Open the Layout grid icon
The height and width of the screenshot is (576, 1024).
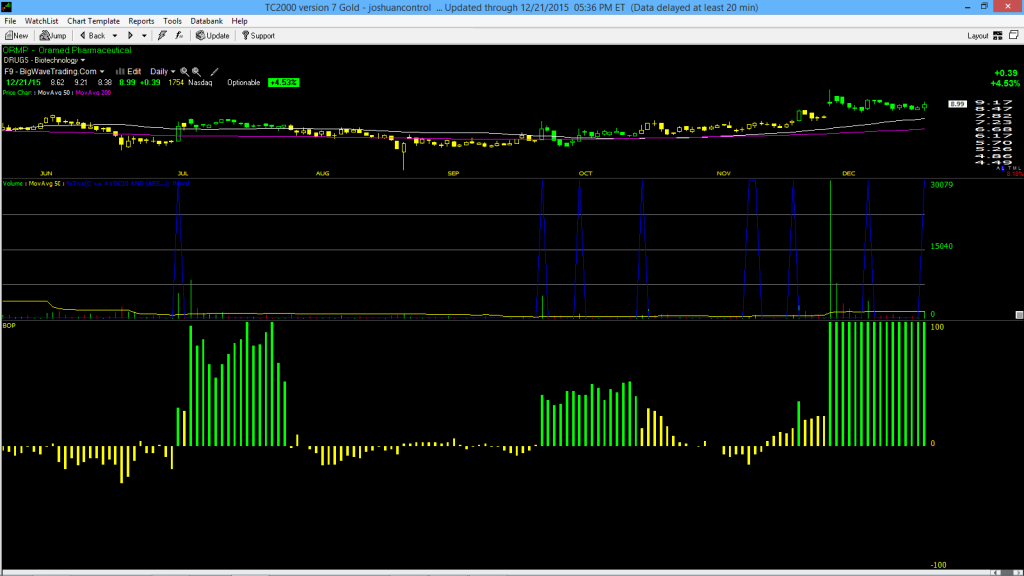pyautogui.click(x=998, y=35)
